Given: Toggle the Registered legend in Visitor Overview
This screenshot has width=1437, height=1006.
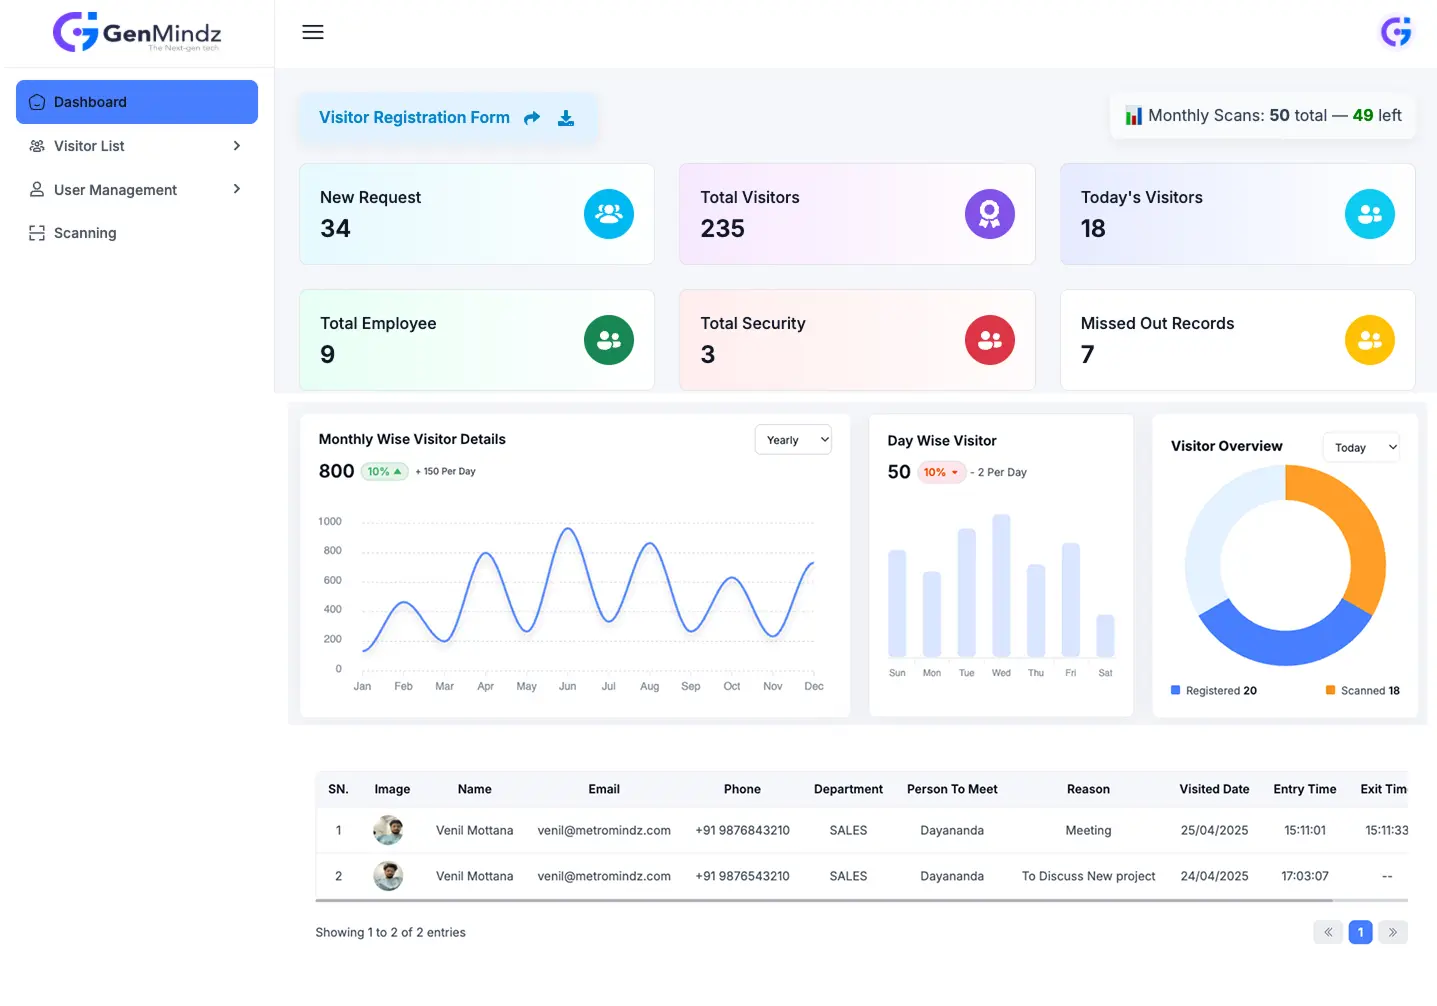Looking at the screenshot, I should 1214,691.
